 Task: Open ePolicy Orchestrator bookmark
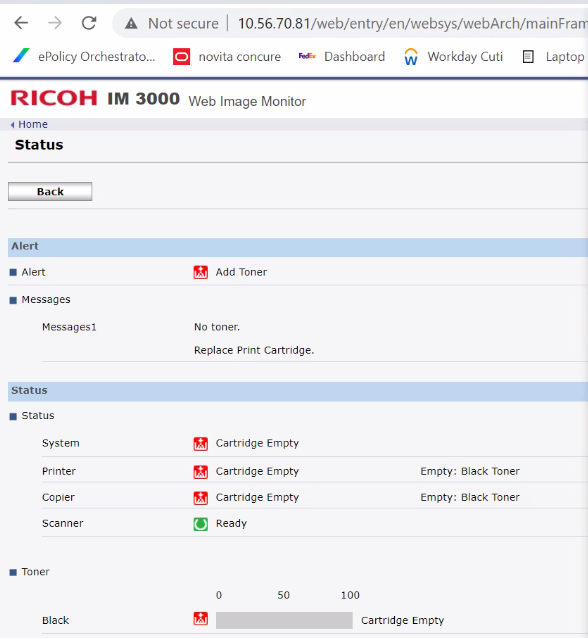tap(84, 57)
